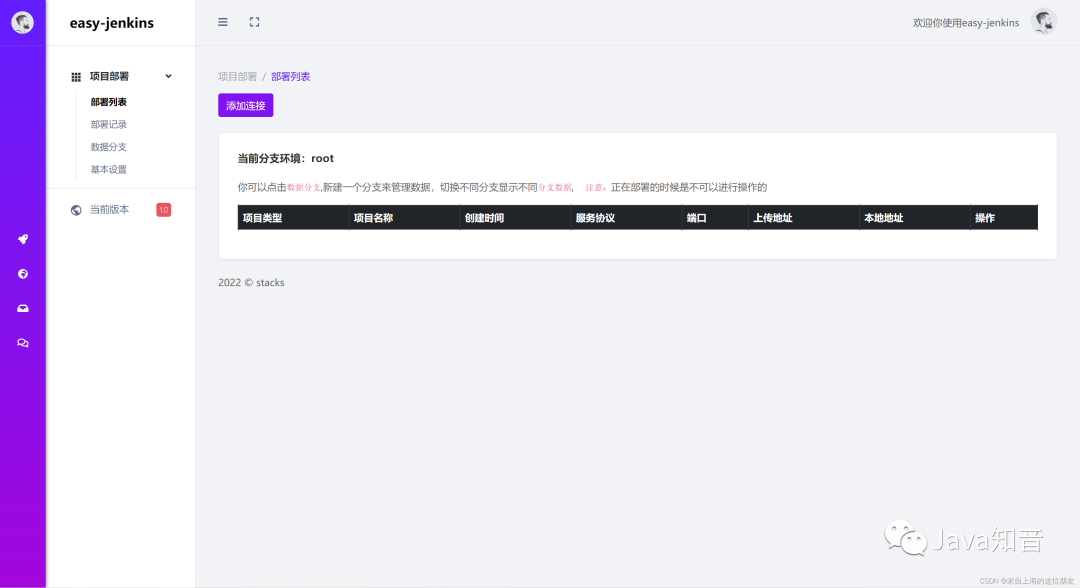The width and height of the screenshot is (1080, 588).
Task: Click the avatar logo atop the purple sidebar
Action: (23, 23)
